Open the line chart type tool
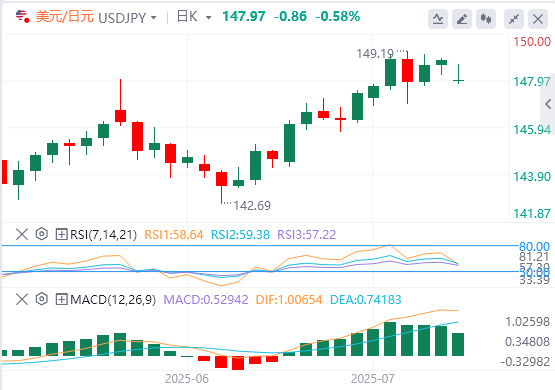Image resolution: width=555 pixels, height=390 pixels. pos(438,19)
